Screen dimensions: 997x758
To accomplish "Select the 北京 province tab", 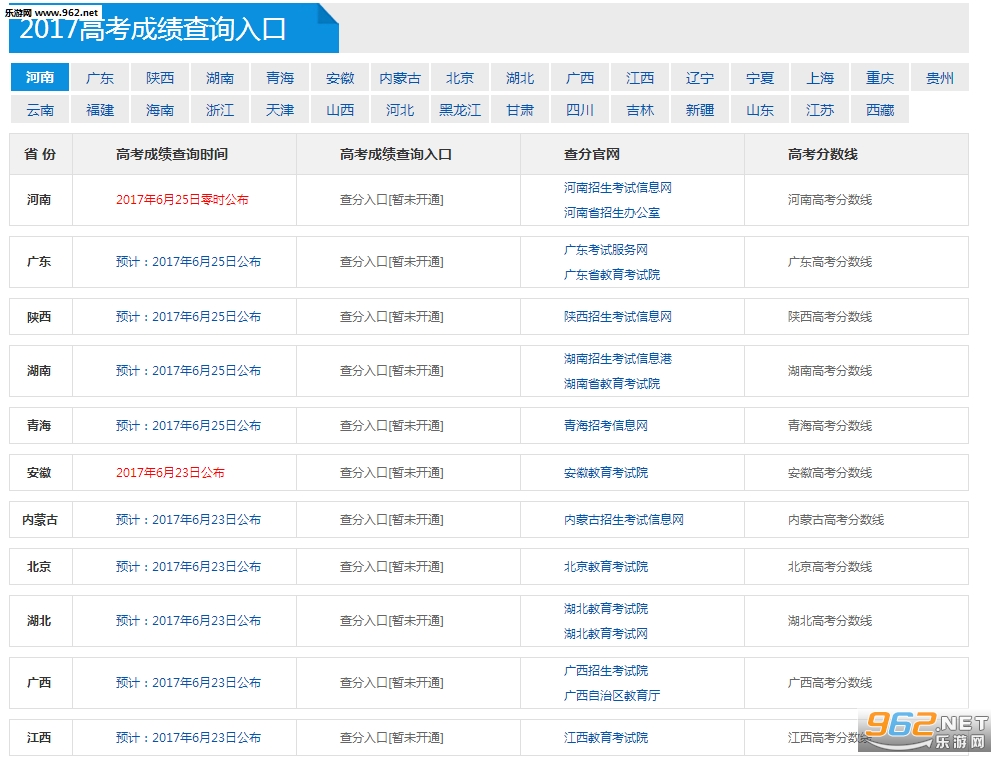I will [460, 77].
